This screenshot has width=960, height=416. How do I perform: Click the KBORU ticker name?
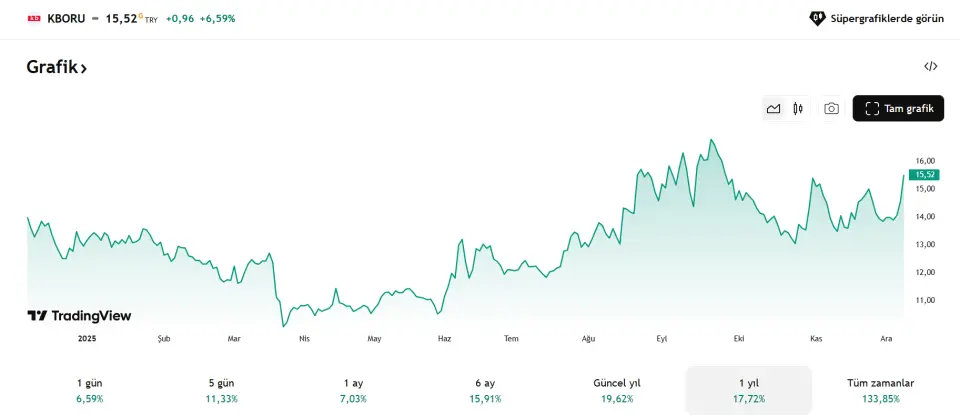[x=66, y=18]
